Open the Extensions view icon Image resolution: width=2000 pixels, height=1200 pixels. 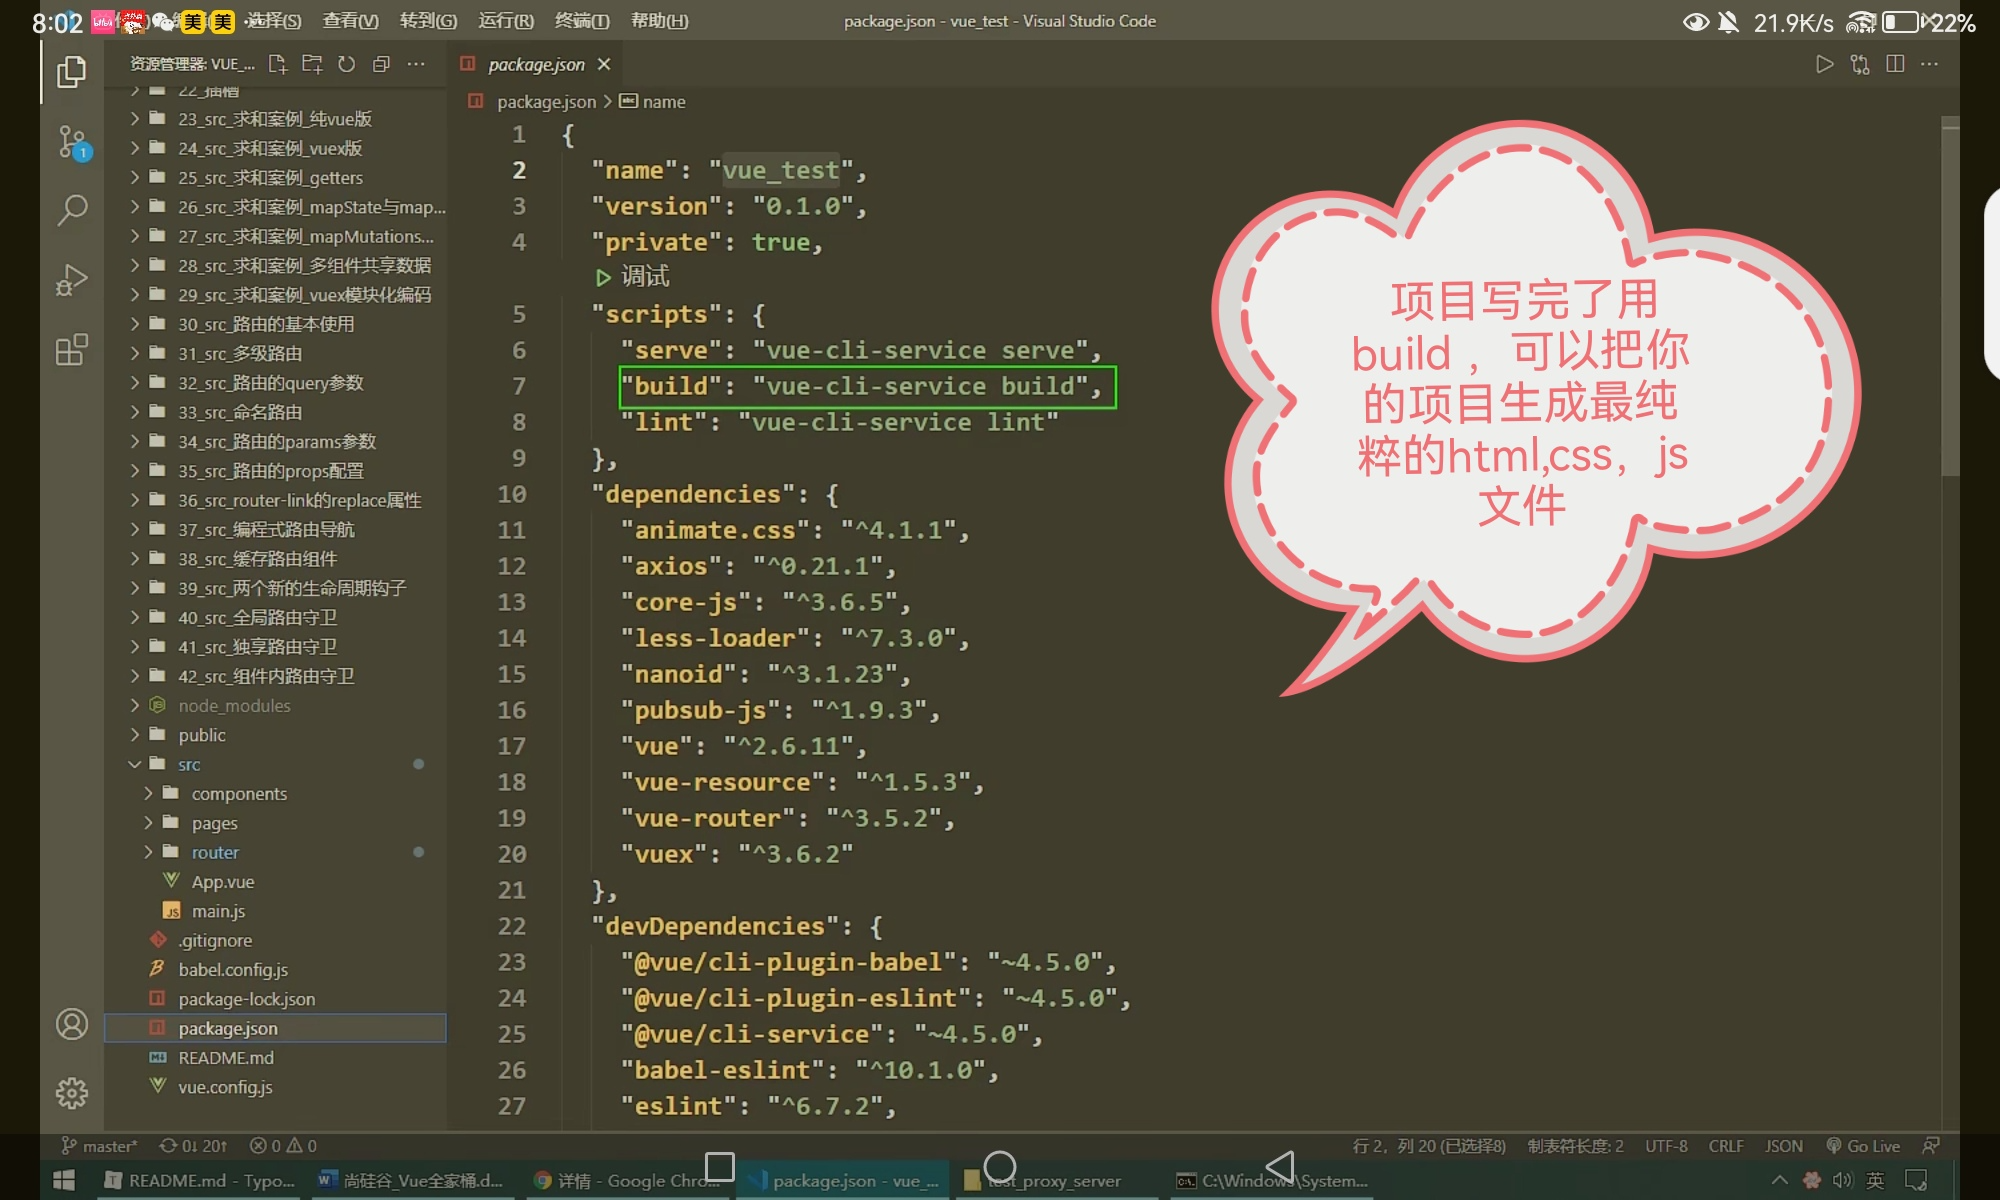pyautogui.click(x=72, y=350)
